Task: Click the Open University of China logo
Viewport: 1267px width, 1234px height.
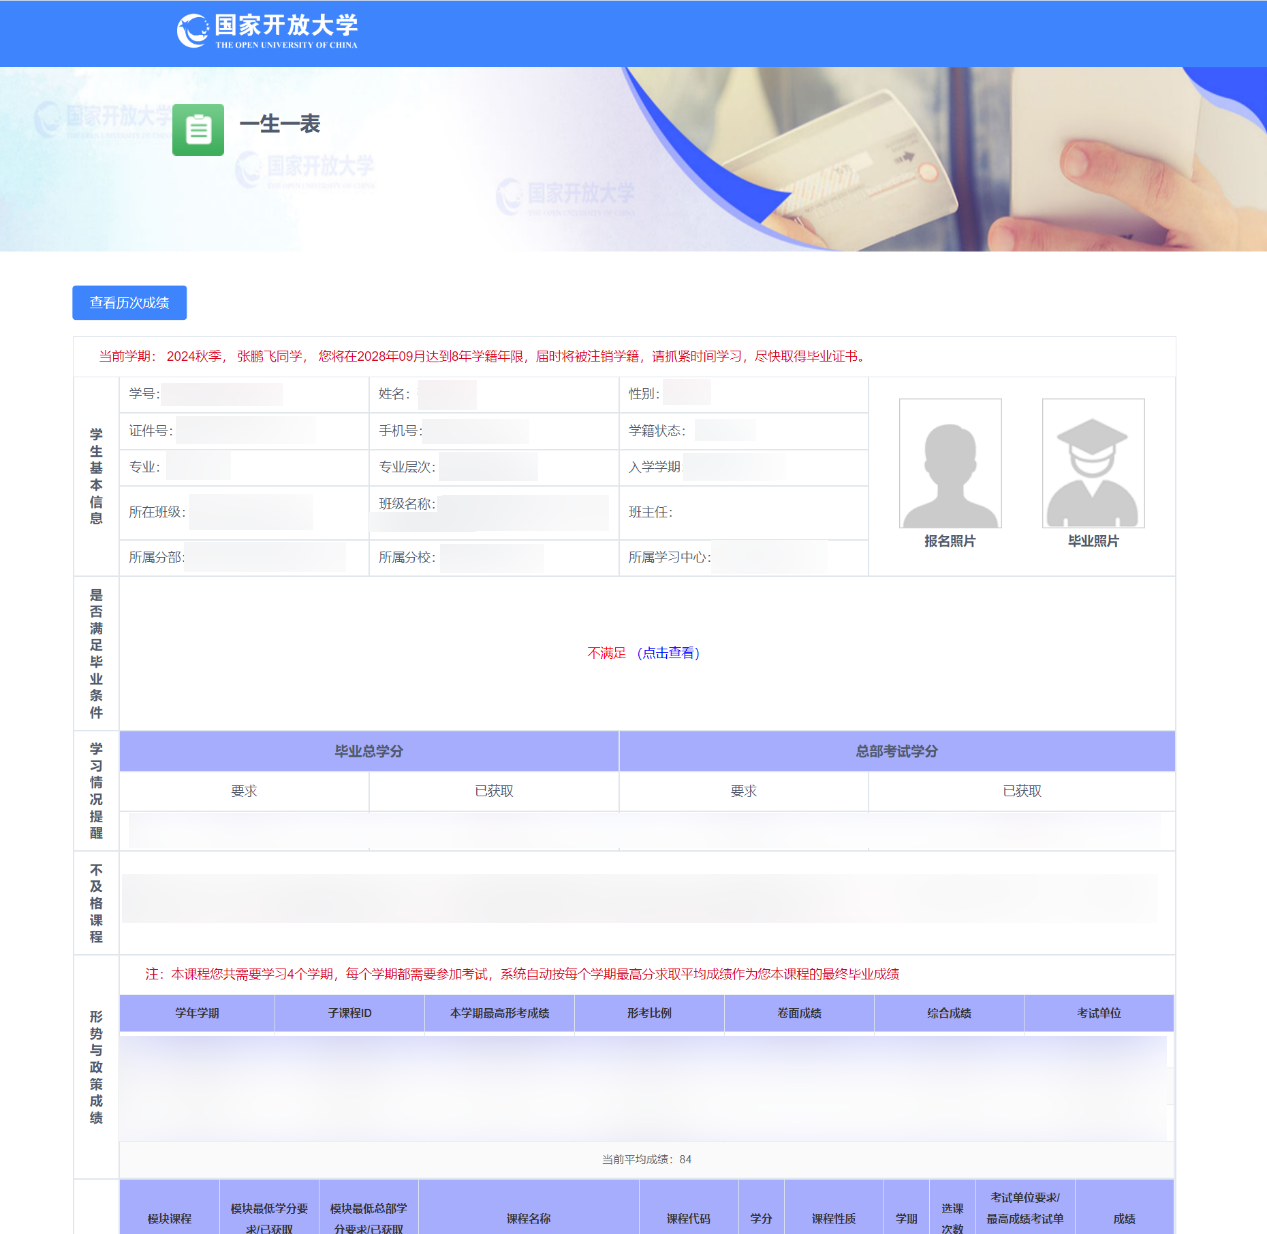Action: 267,31
